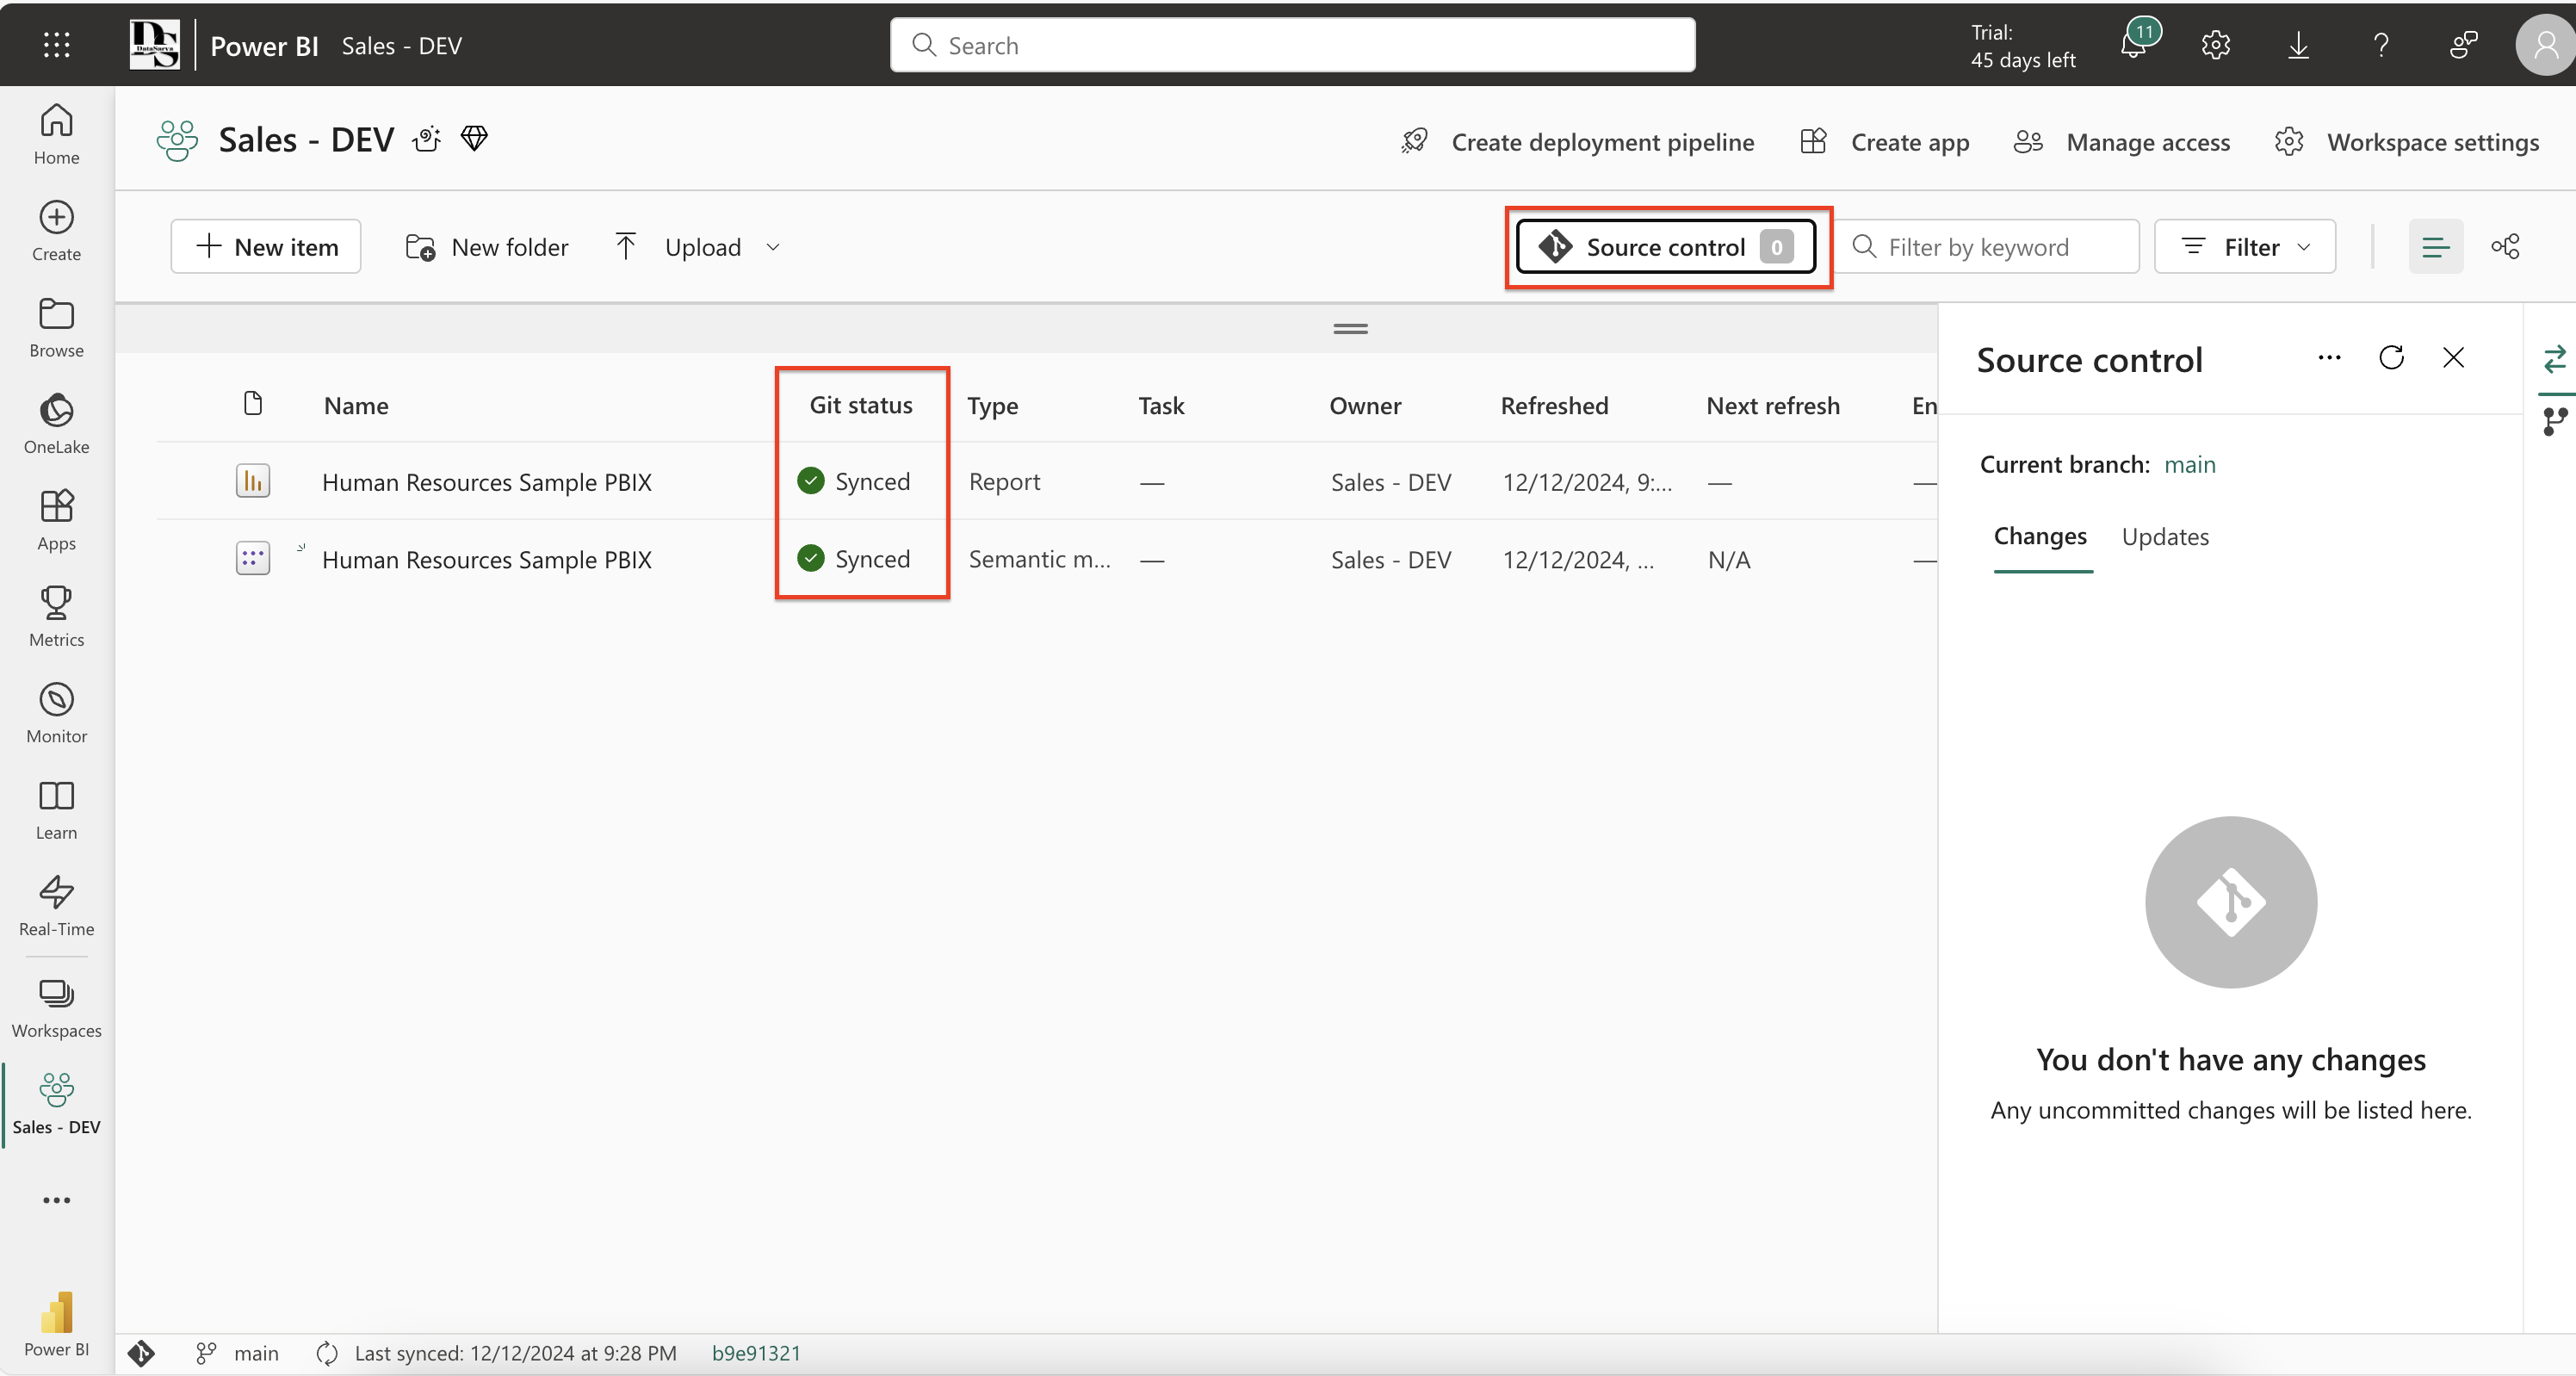Open Learn in the sidebar
This screenshot has height=1376, width=2576.
(56, 809)
